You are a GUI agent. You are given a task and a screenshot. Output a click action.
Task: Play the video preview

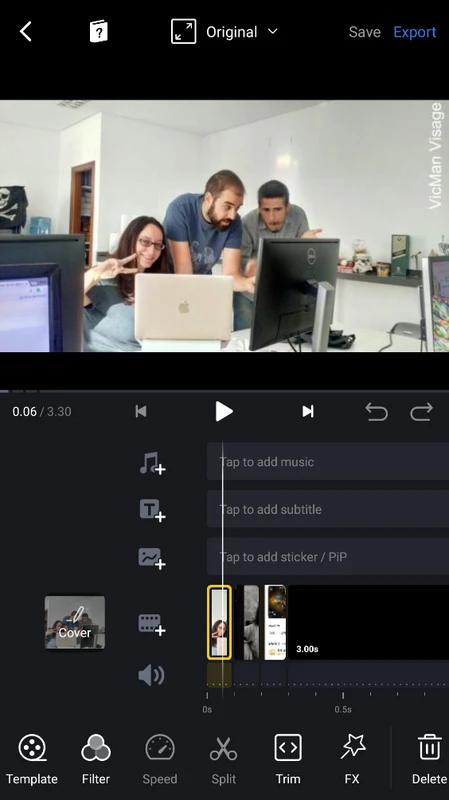(x=223, y=411)
